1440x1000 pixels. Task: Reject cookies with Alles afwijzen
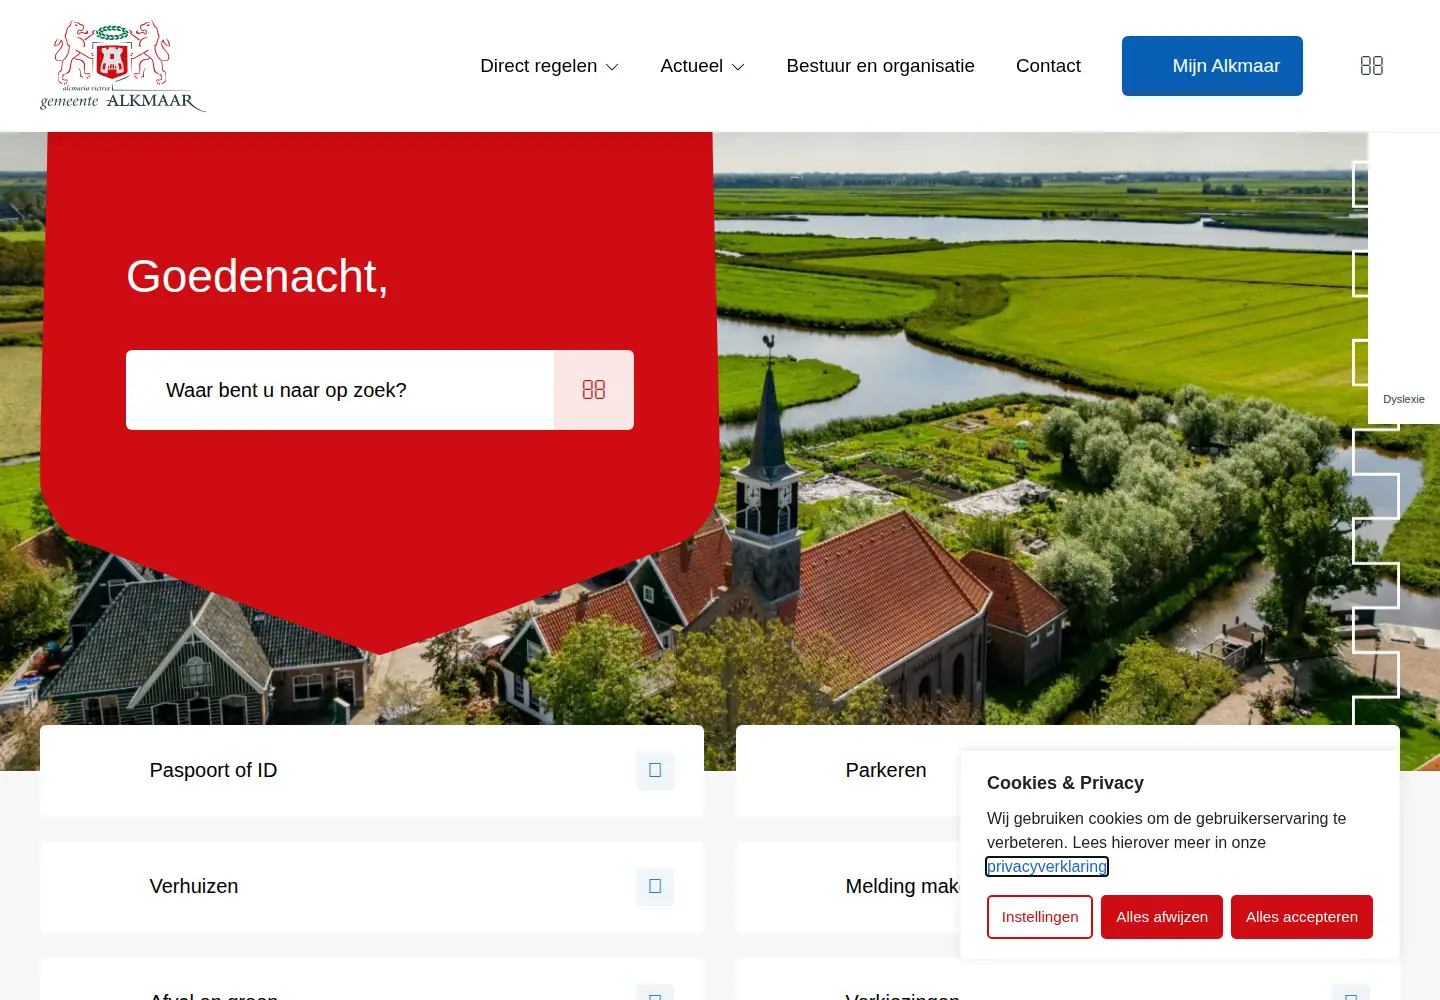coord(1162,917)
